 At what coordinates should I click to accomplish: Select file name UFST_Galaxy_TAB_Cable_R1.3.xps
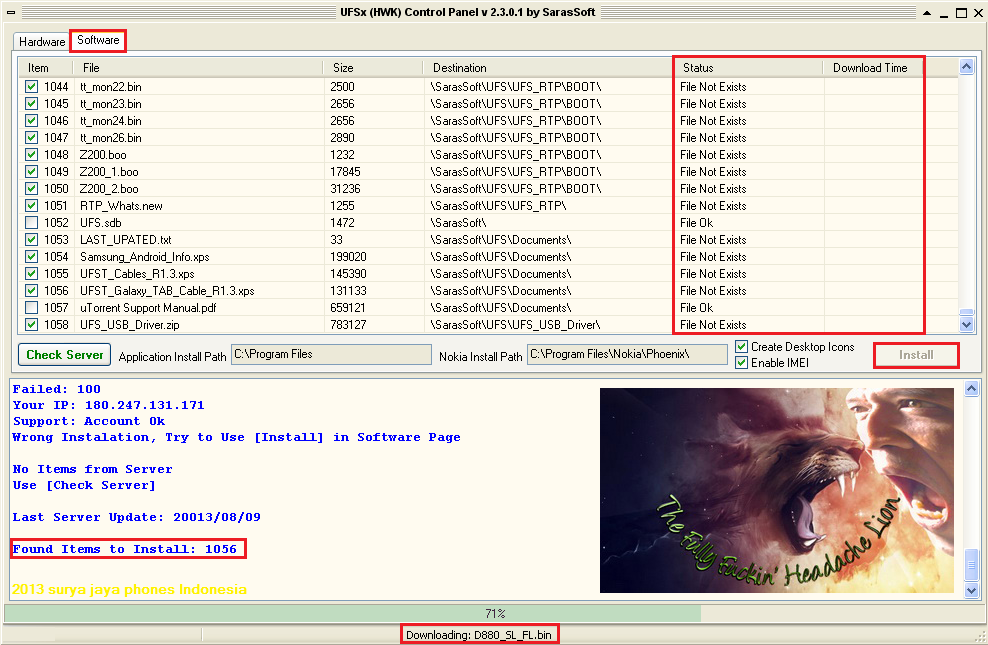[x=167, y=291]
